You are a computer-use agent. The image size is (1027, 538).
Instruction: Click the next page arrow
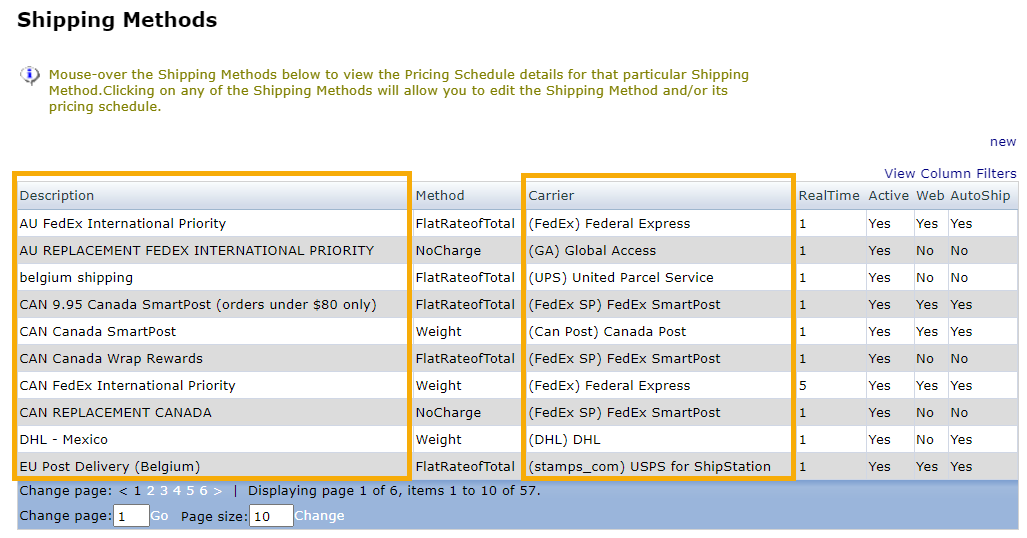(x=217, y=491)
